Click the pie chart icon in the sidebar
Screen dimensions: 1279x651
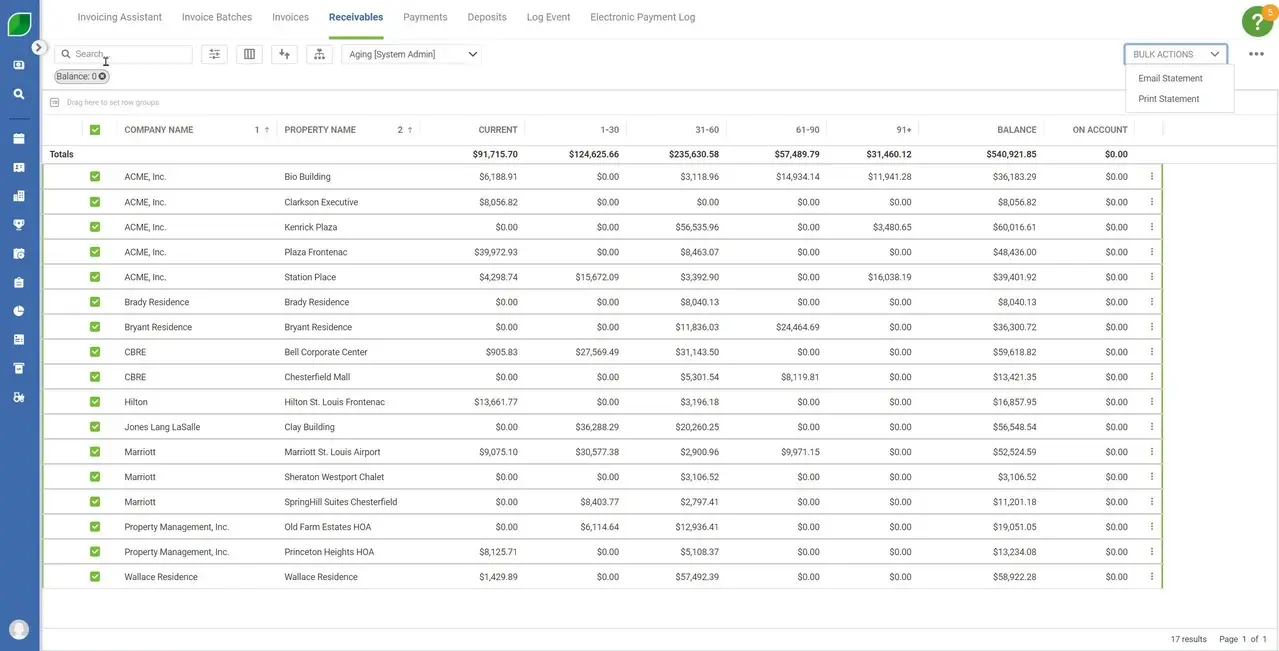pos(17,309)
